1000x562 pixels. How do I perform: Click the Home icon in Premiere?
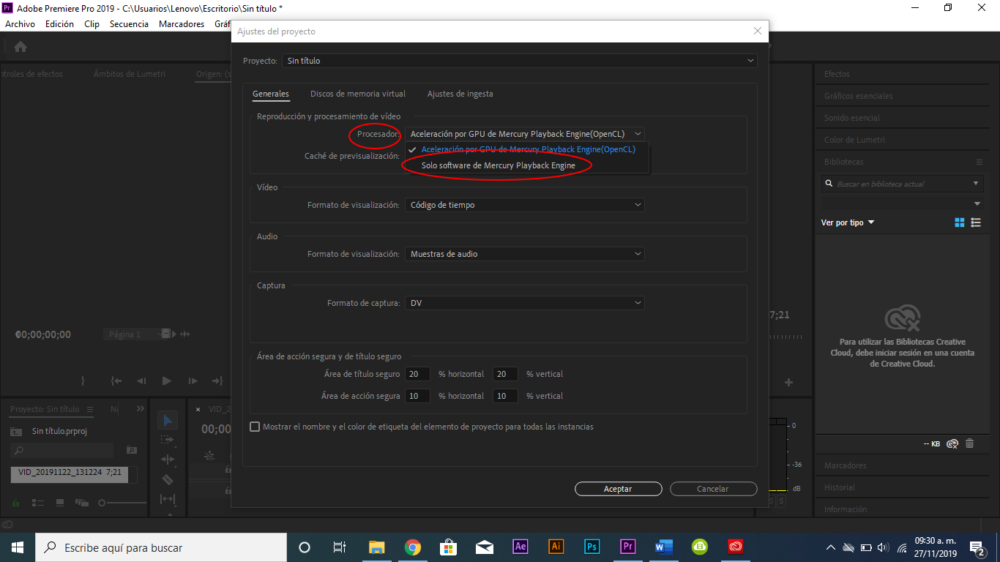tap(20, 47)
